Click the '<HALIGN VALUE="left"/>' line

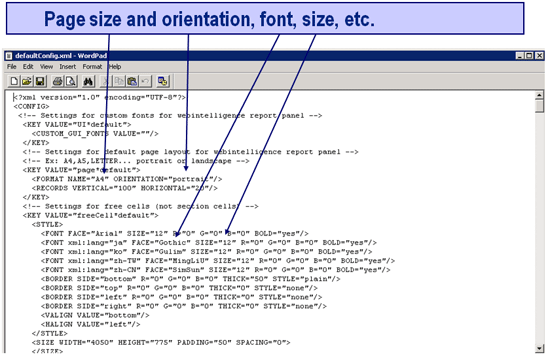click(90, 325)
